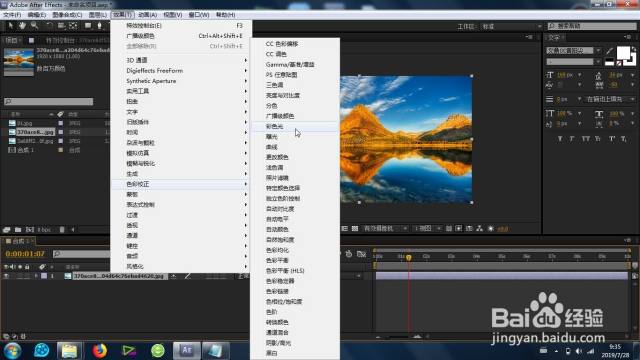
Task: Click the Project panel search field
Action: click(x=48, y=101)
